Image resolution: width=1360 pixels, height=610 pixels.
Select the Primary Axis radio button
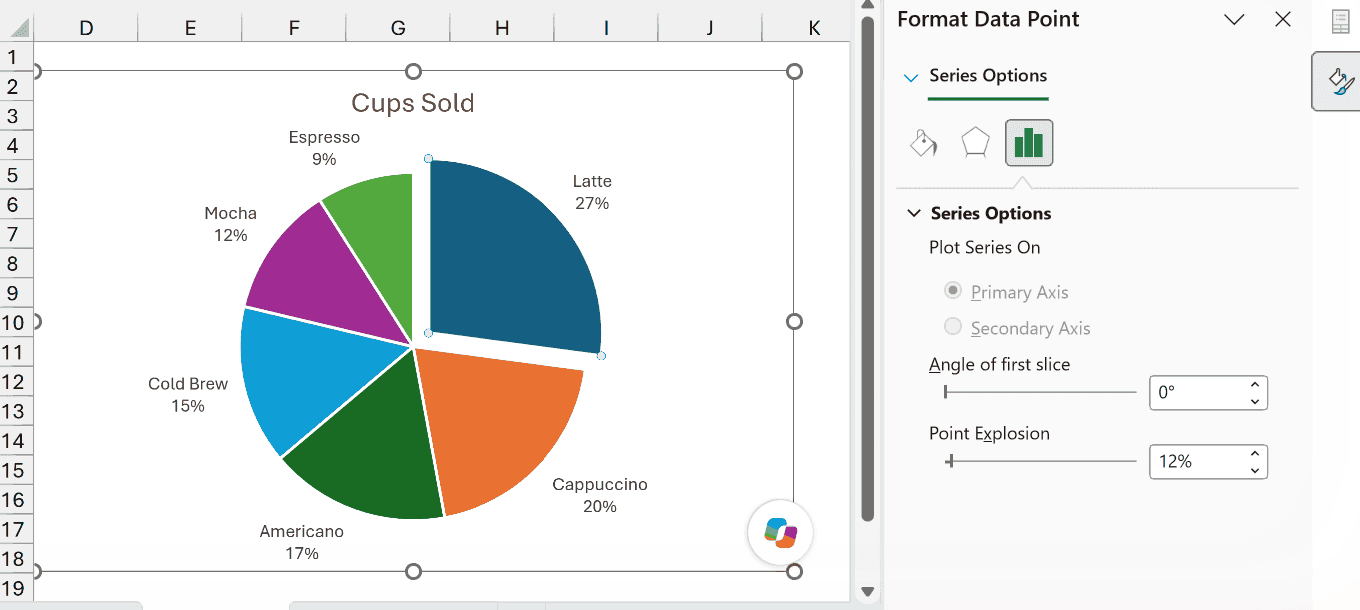pyautogui.click(x=953, y=291)
